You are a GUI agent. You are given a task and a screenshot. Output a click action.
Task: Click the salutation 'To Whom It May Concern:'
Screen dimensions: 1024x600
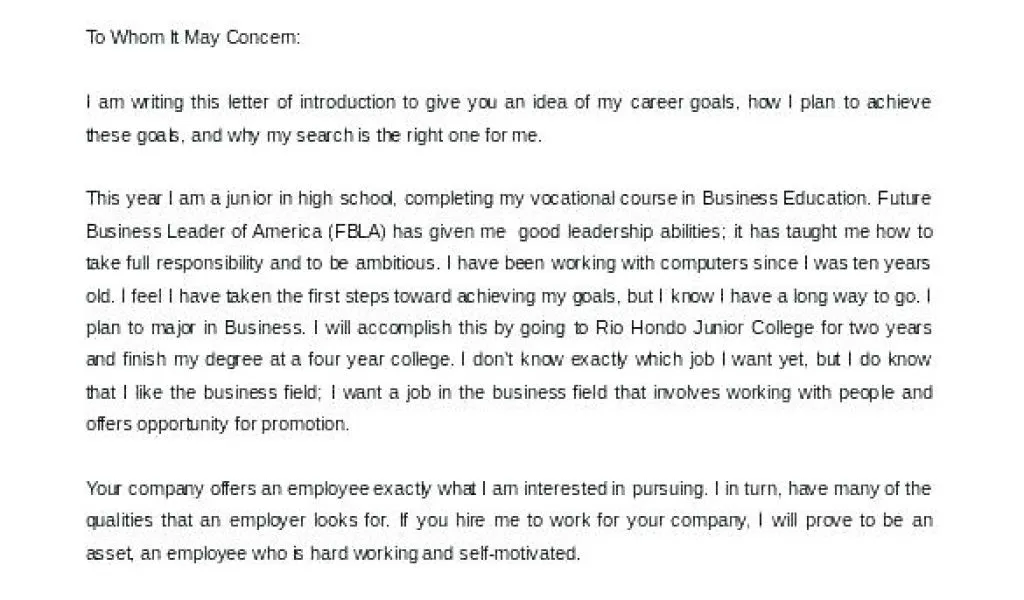(193, 38)
